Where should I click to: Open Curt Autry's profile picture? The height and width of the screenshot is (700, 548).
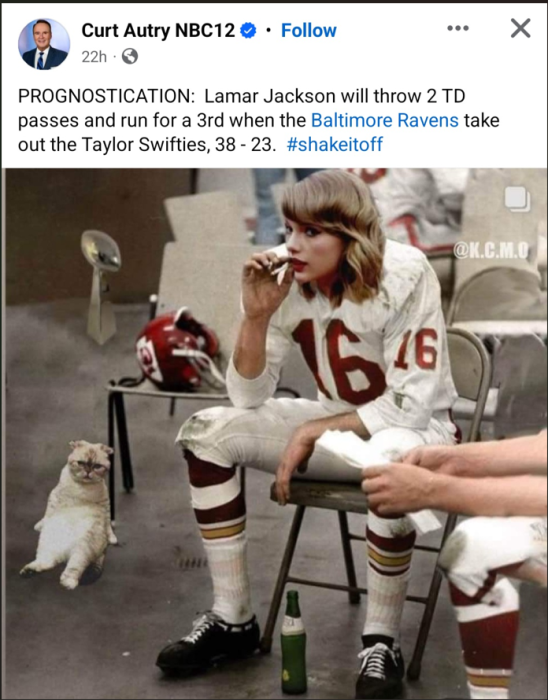pyautogui.click(x=44, y=44)
